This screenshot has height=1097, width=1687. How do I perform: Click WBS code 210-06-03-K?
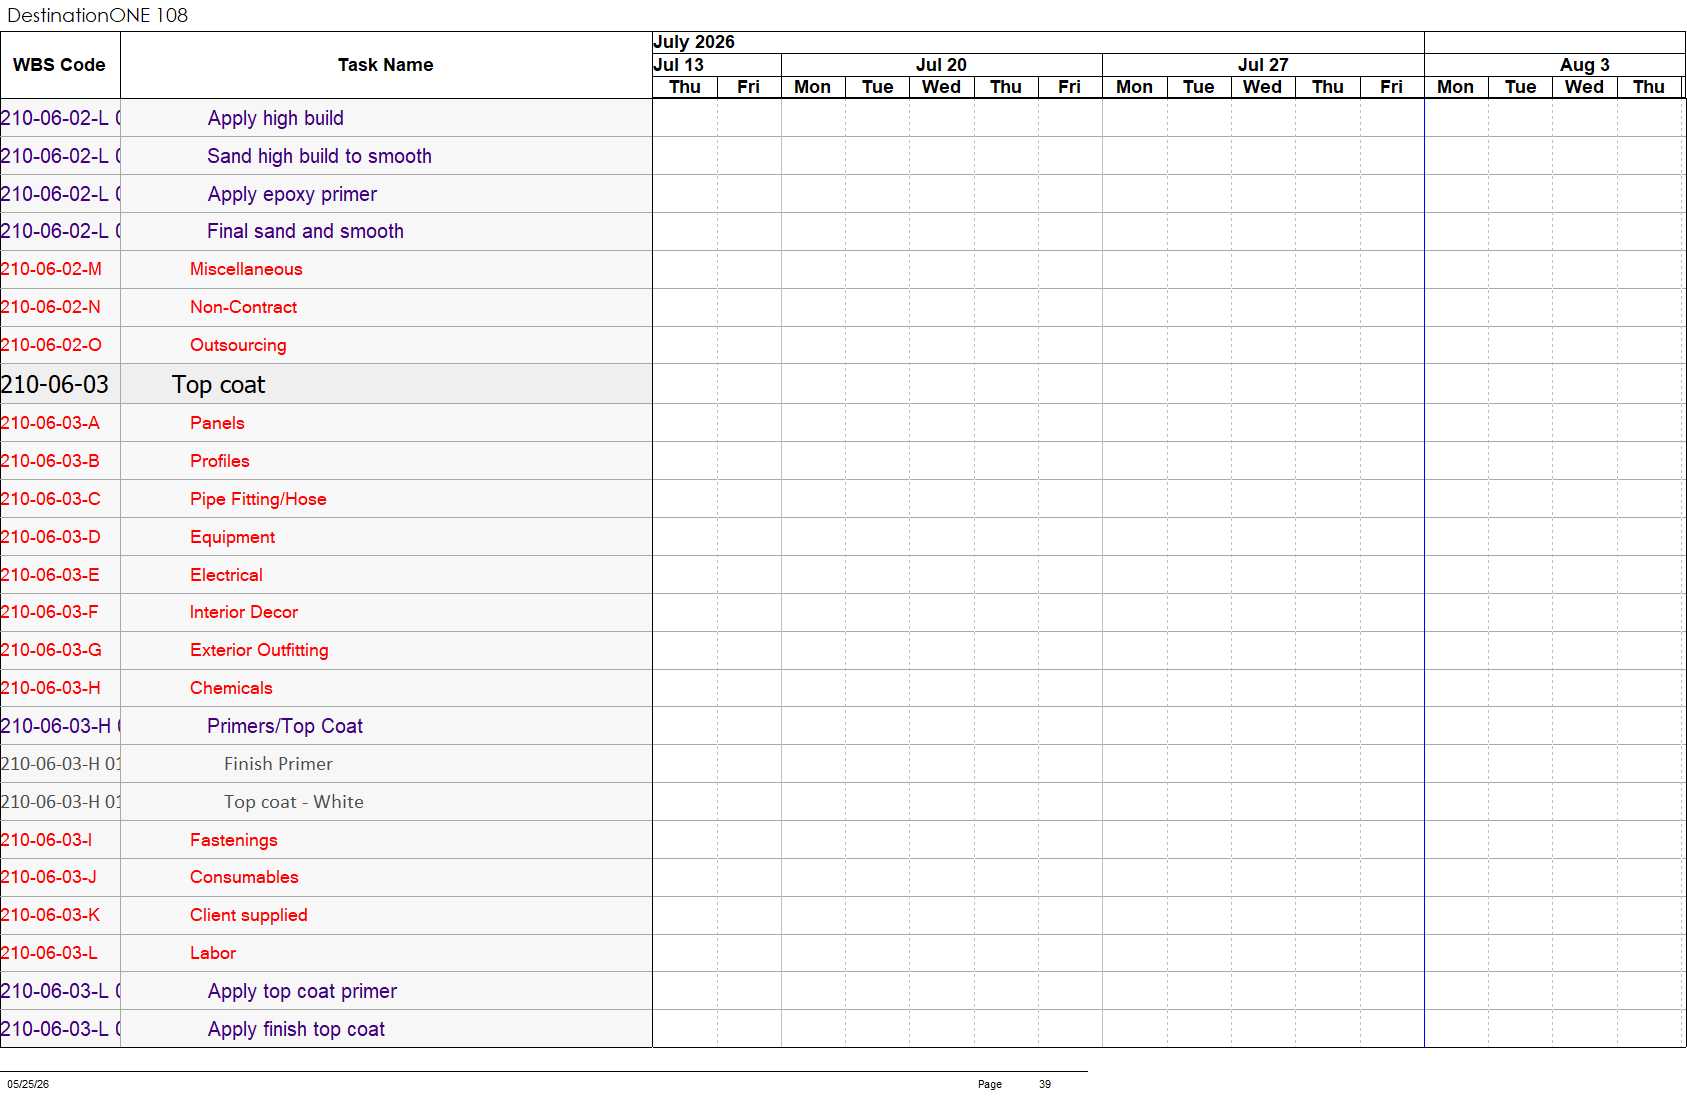50,915
